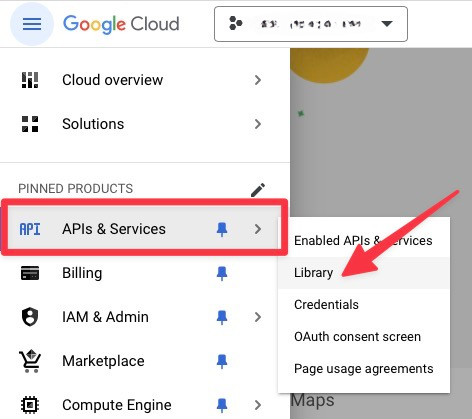Screen dimensions: 472x419
Task: Click the PINNED PRODUCTS heading
Action: [x=76, y=189]
